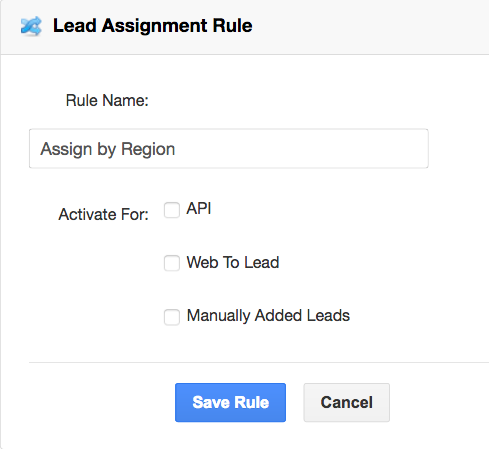
Task: Click the Activate For: label
Action: (x=104, y=214)
